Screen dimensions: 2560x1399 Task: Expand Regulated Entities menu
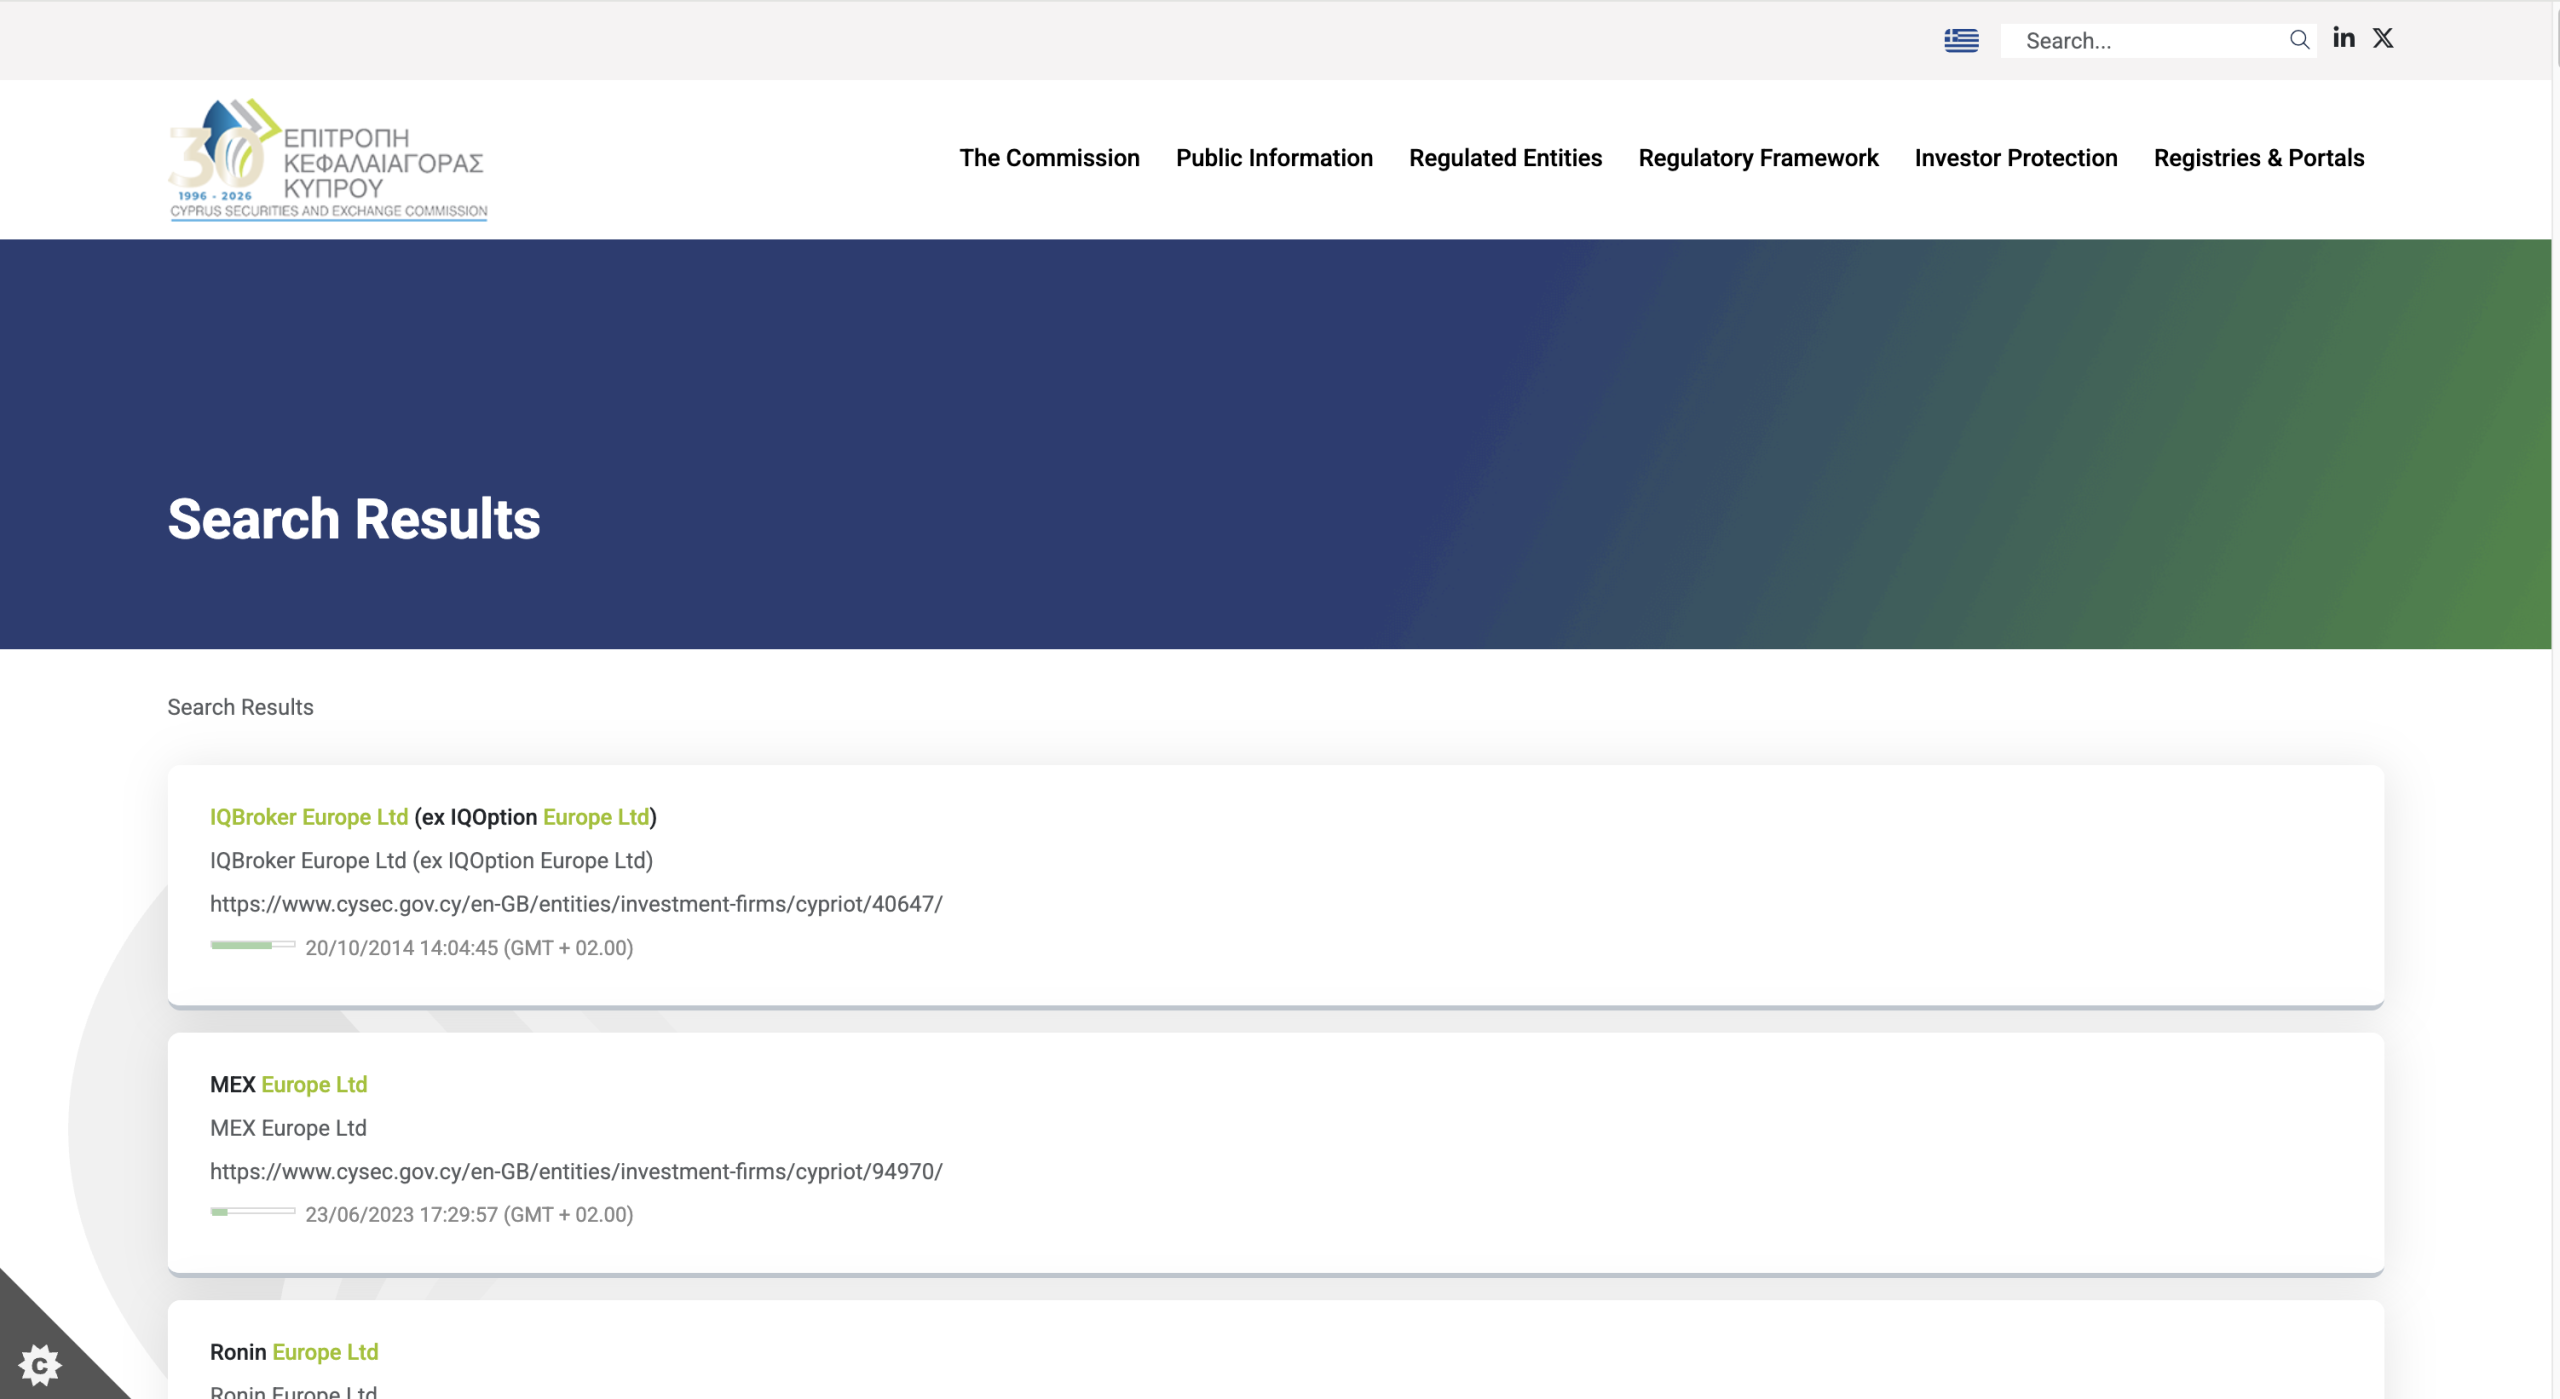(x=1505, y=158)
